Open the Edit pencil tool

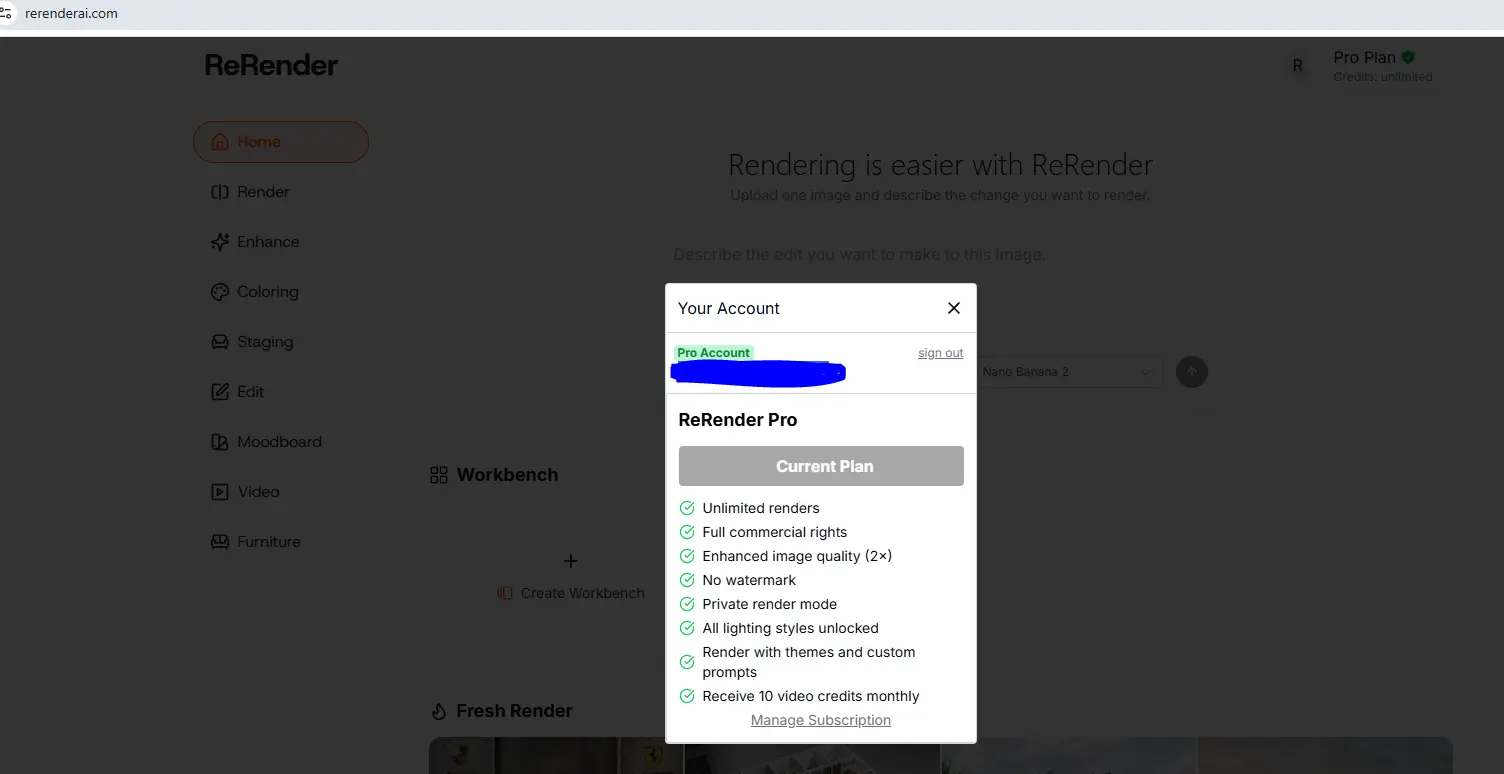pyautogui.click(x=238, y=392)
